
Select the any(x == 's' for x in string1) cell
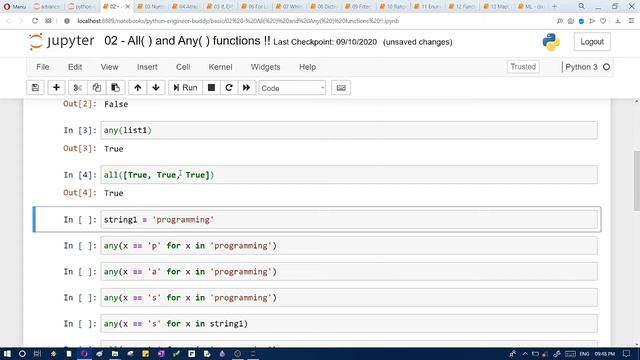(349, 324)
